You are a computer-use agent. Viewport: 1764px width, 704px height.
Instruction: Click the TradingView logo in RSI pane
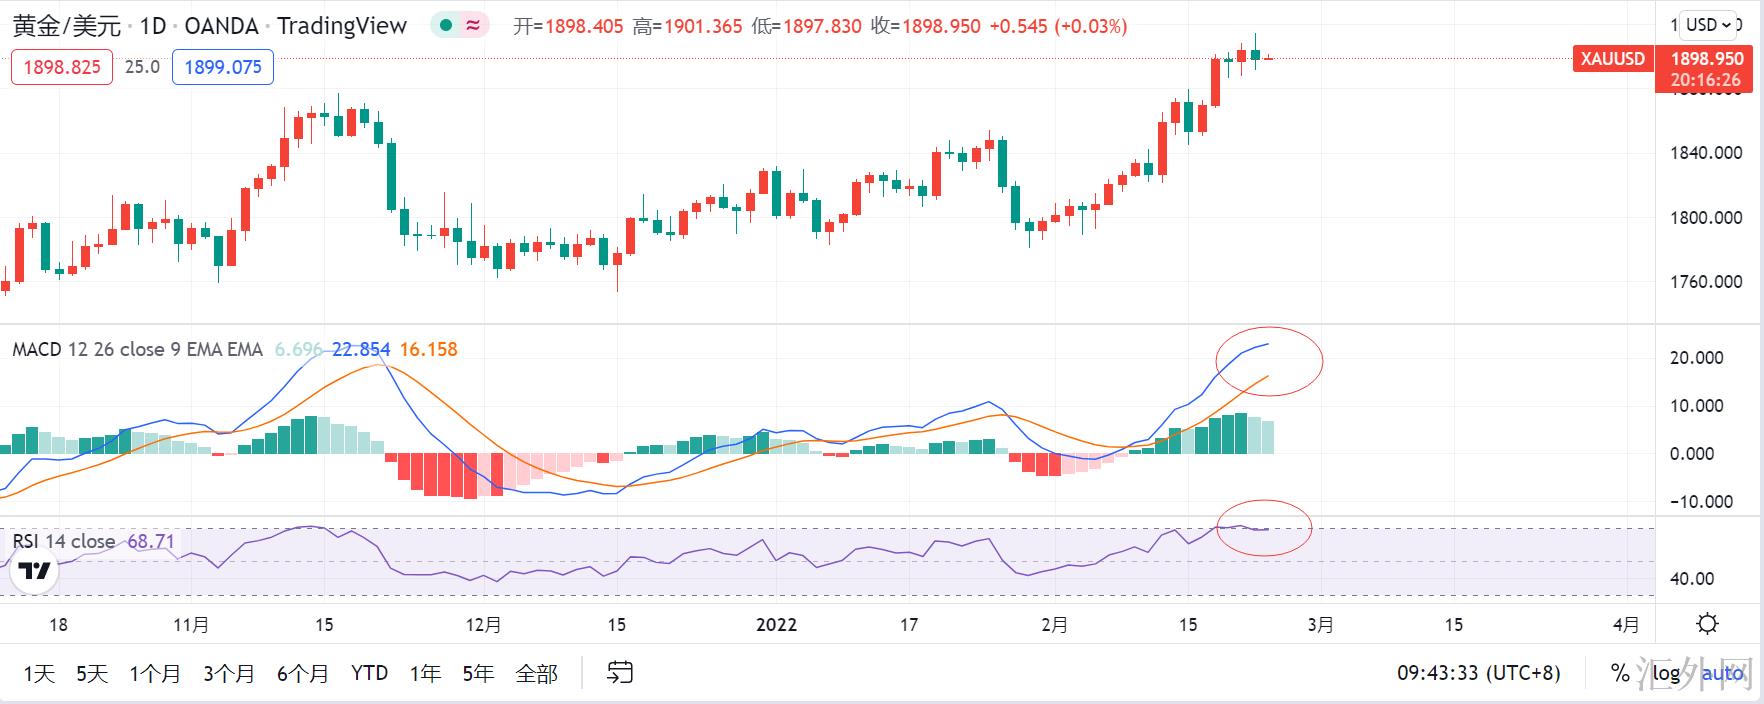pos(36,572)
